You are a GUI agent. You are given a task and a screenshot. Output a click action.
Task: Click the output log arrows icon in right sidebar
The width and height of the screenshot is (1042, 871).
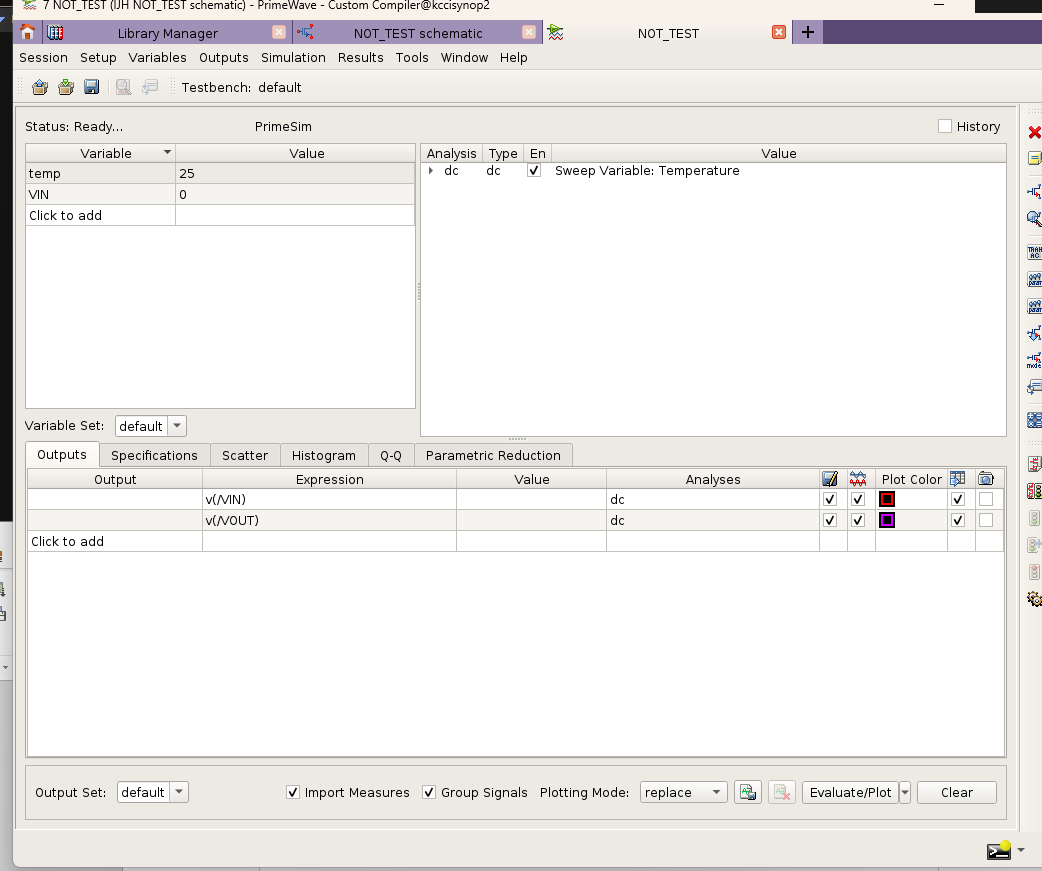point(1035,387)
